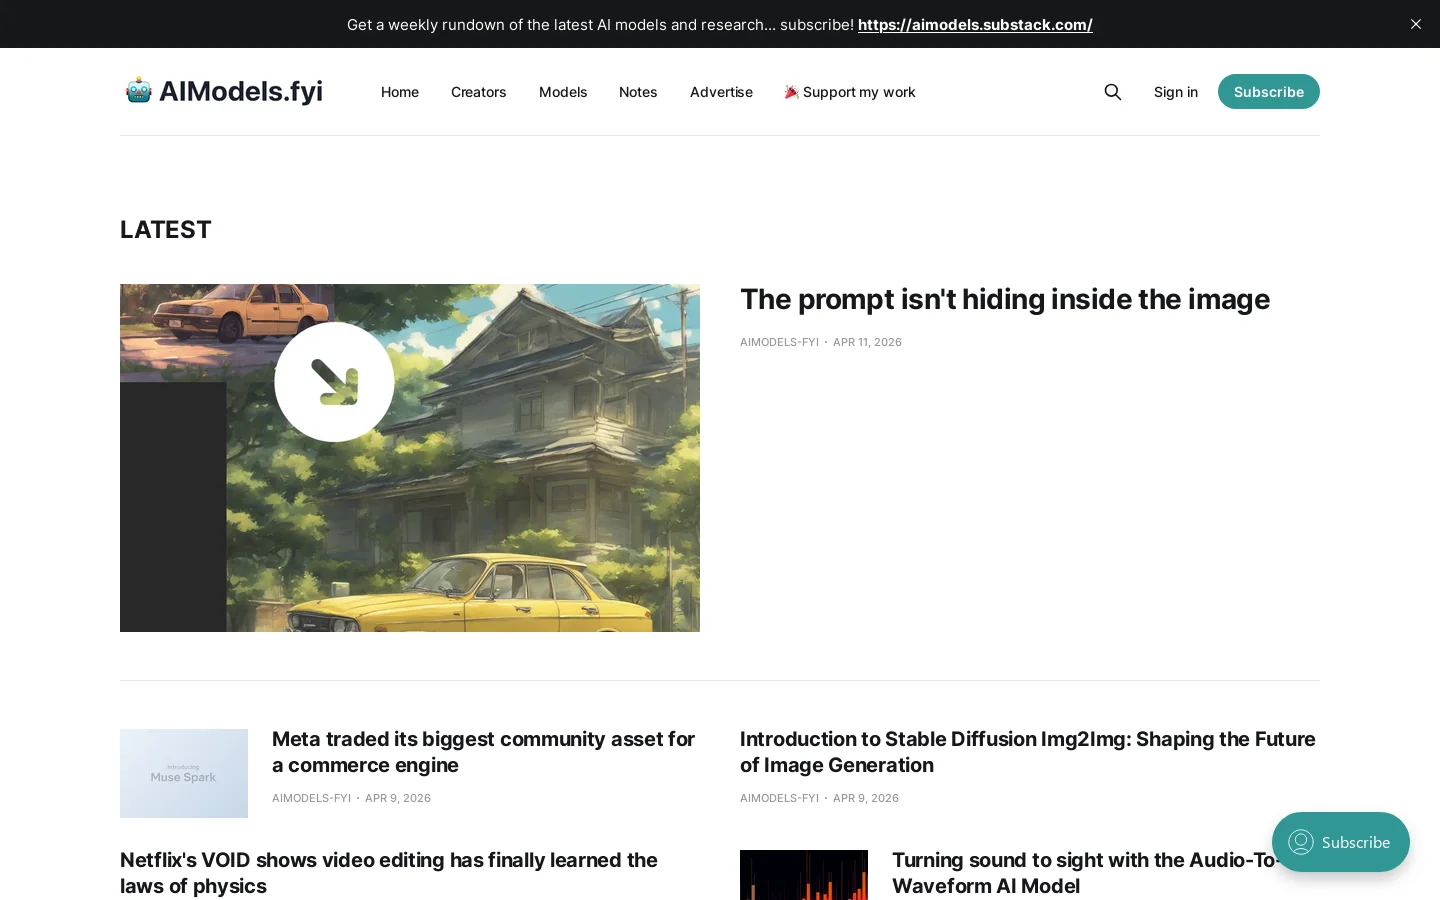Viewport: 1440px width, 900px height.
Task: Open featured article image with yellow car
Action: point(410,458)
